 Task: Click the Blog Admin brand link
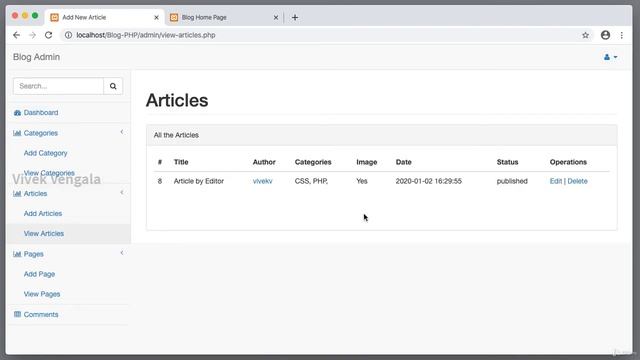click(x=36, y=57)
